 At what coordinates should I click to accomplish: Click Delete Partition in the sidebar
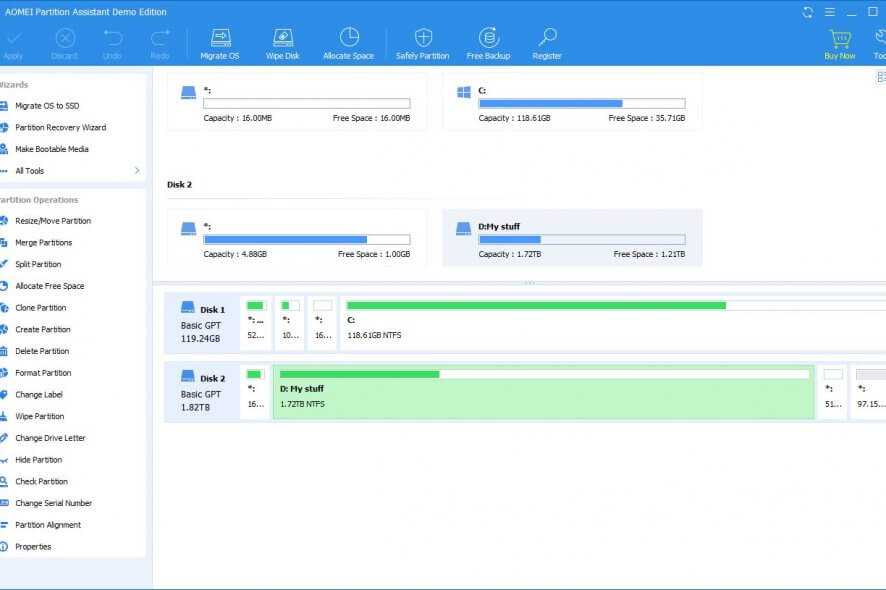pos(42,352)
